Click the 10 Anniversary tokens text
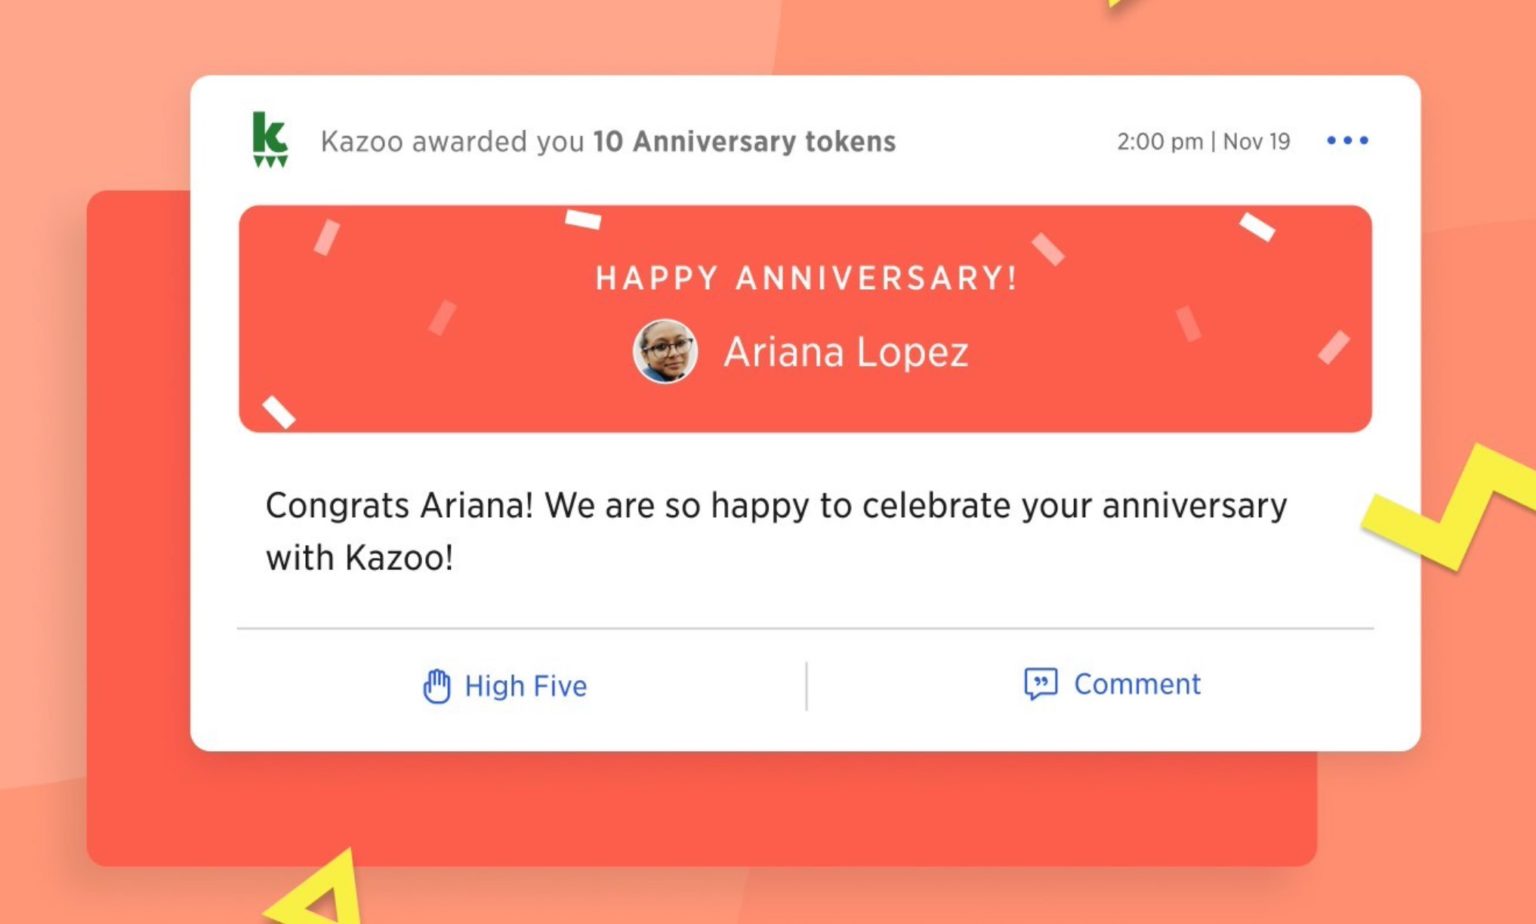Screen dimensions: 1536x924 744,141
